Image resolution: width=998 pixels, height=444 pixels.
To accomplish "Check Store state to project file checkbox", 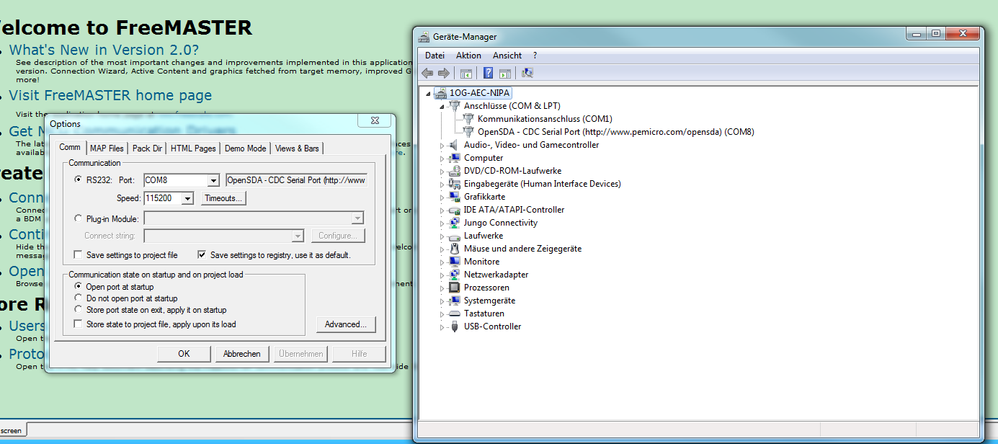I will (78, 324).
